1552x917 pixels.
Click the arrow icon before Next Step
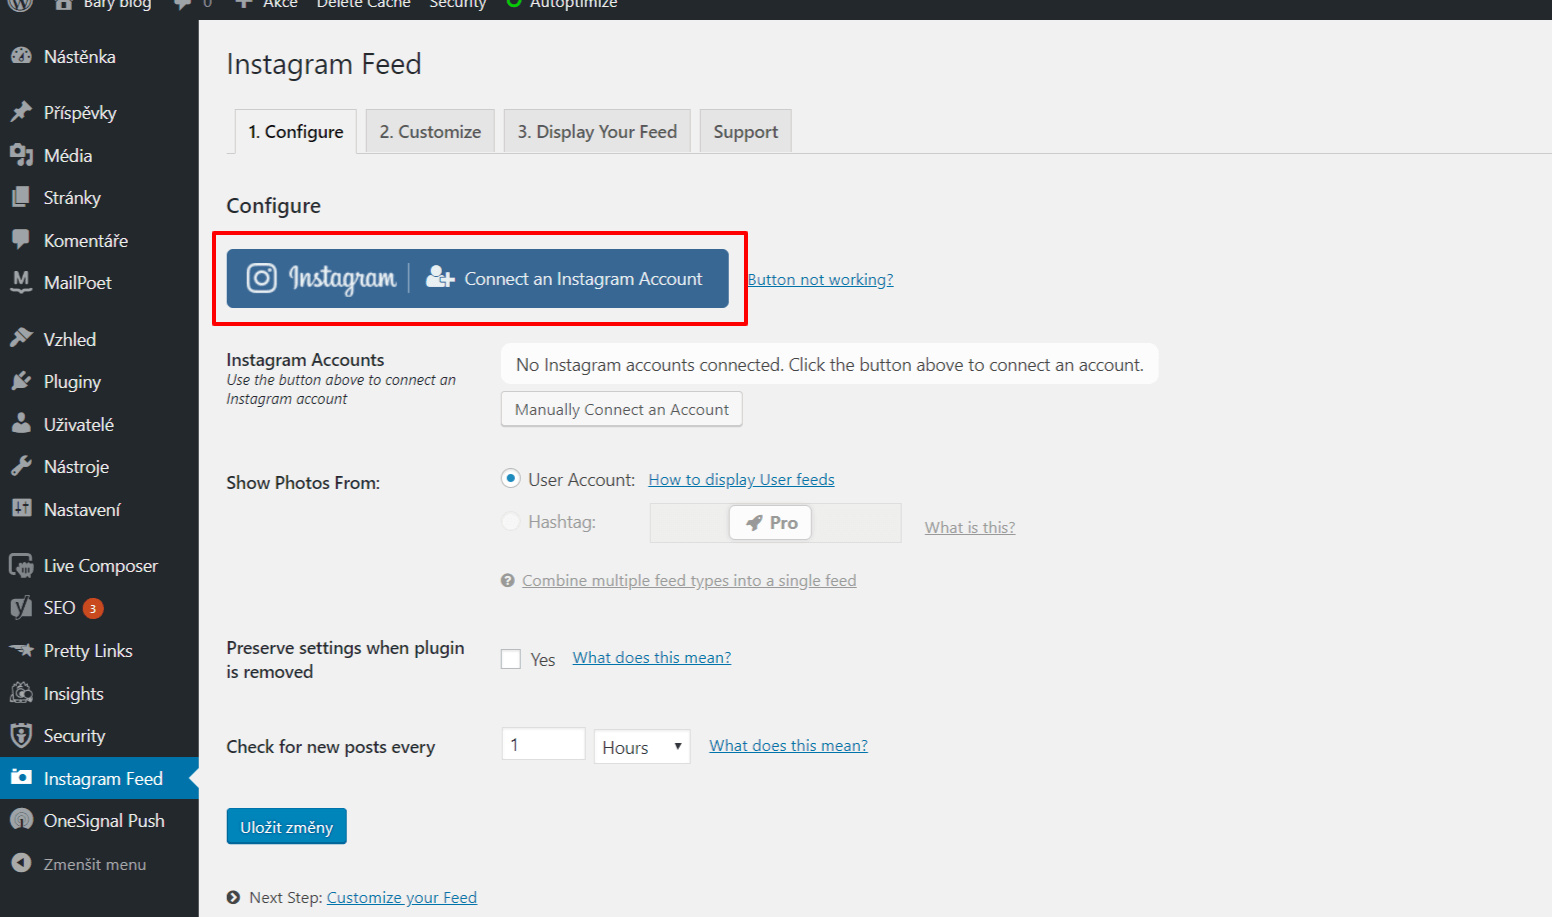pyautogui.click(x=233, y=897)
